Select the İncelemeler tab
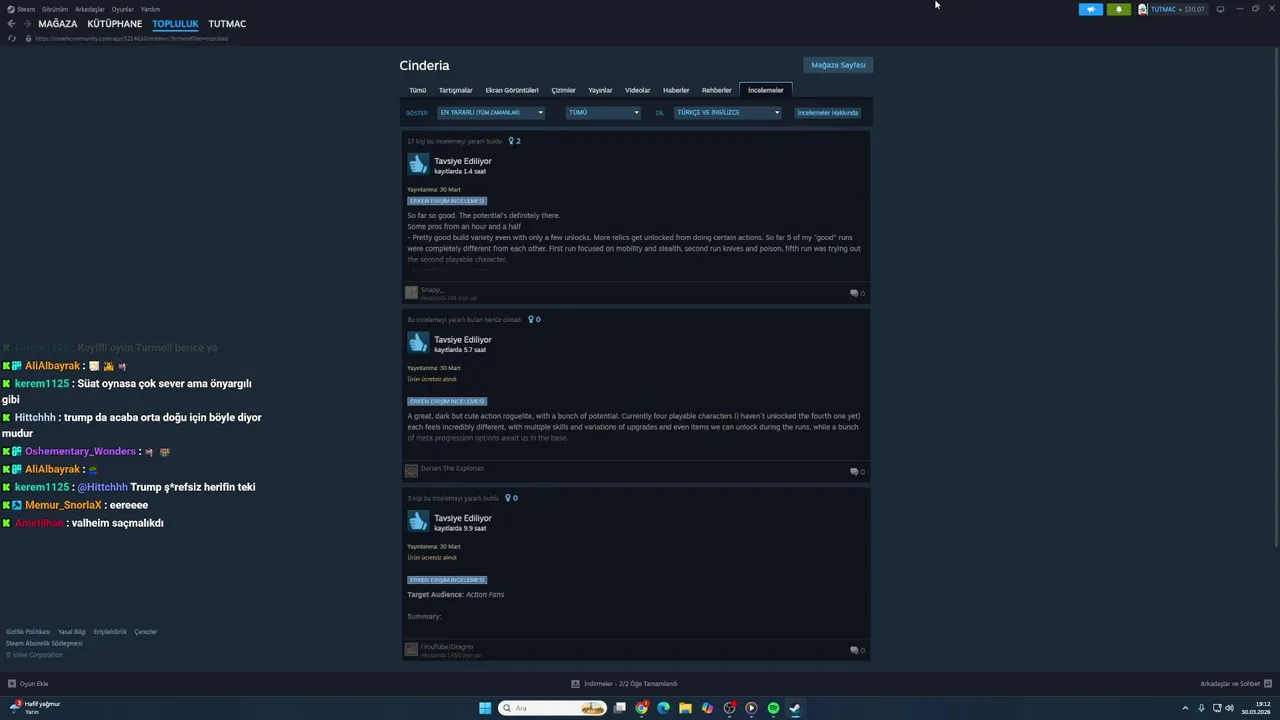The width and height of the screenshot is (1280, 720). coord(766,90)
